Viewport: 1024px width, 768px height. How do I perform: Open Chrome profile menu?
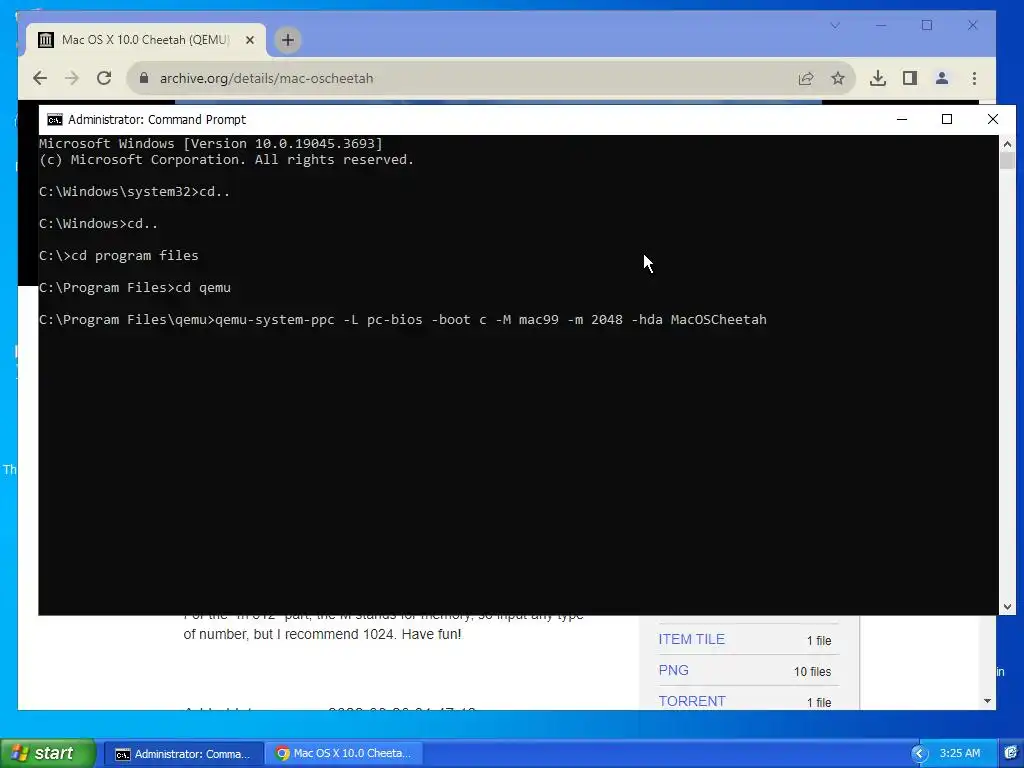pos(942,78)
